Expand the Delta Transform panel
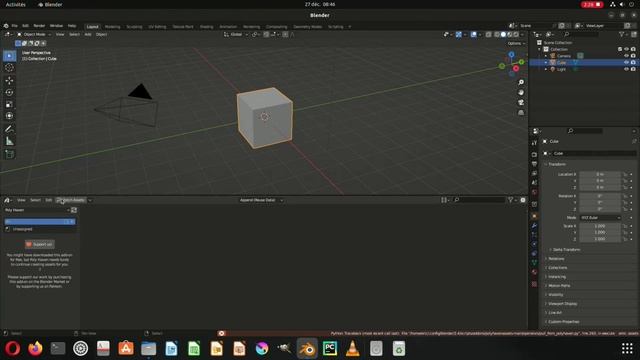This screenshot has height=360, width=640. coord(566,249)
